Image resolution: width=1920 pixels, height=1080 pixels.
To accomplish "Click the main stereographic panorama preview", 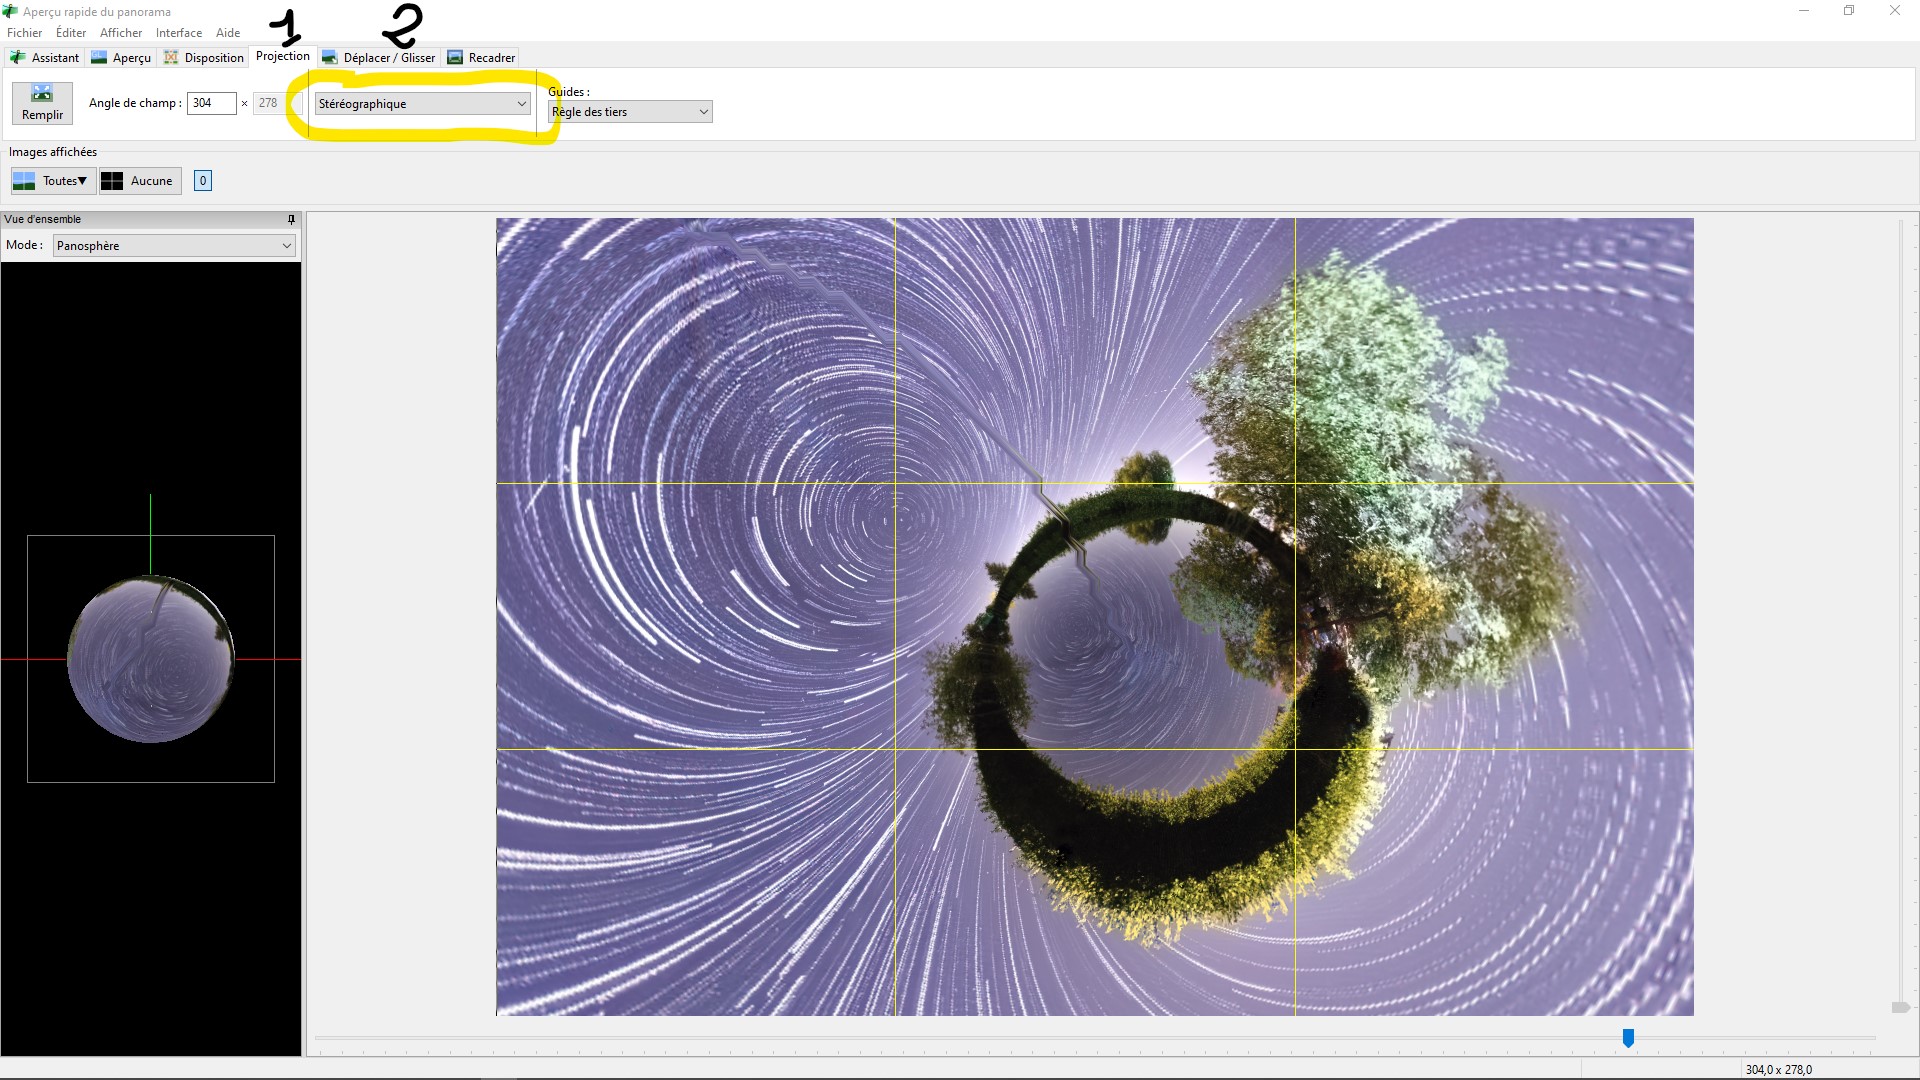I will click(x=1095, y=617).
